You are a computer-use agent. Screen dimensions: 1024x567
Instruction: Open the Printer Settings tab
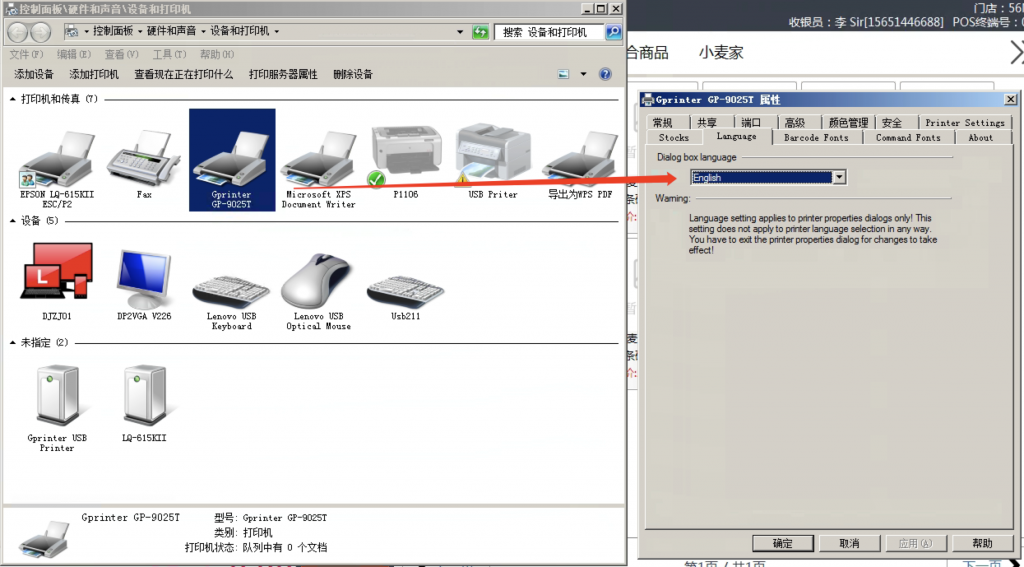coord(964,123)
